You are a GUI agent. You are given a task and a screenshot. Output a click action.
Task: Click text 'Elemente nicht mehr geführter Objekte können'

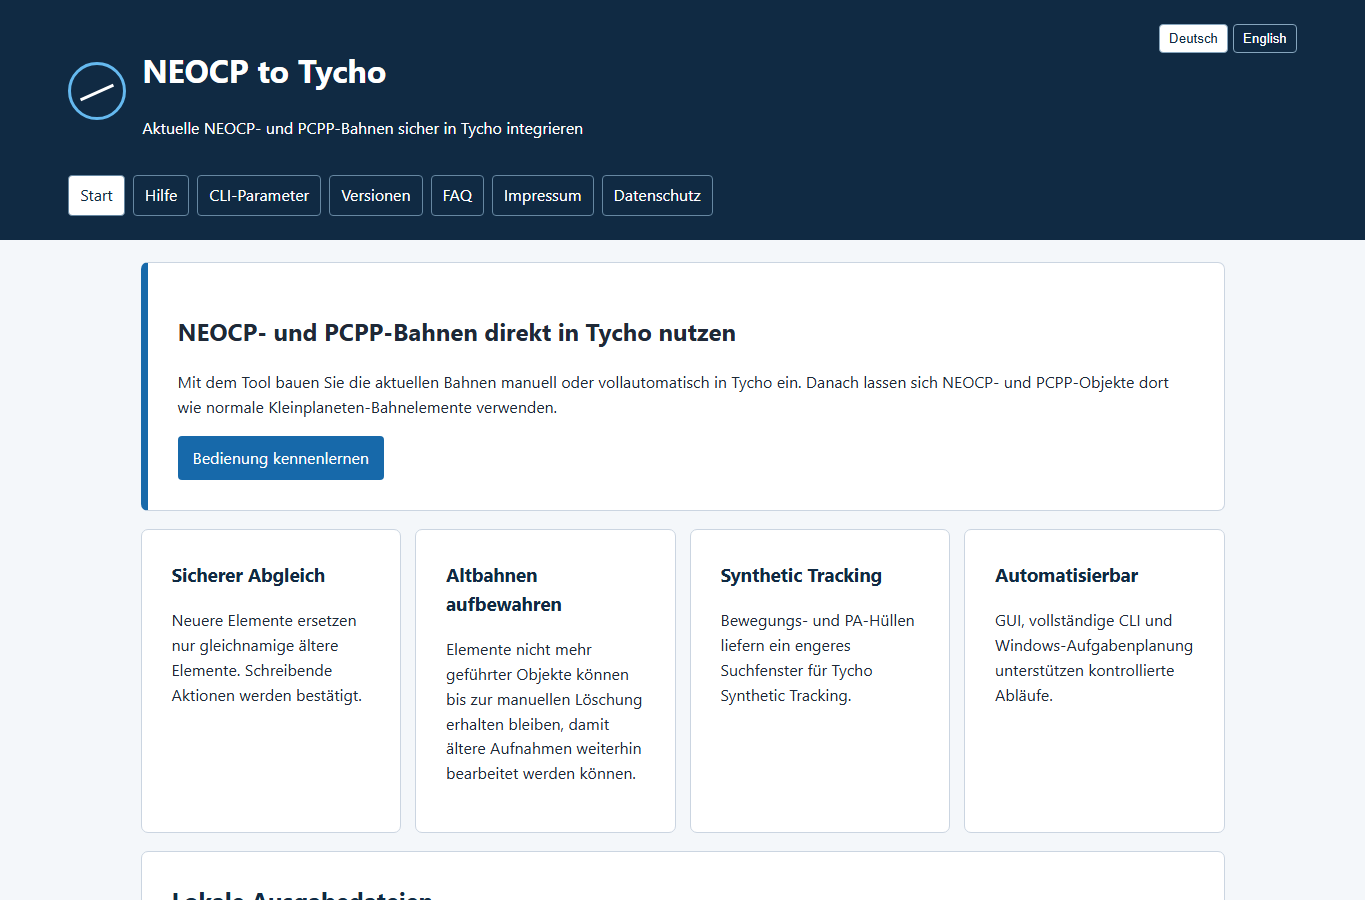[x=538, y=662]
